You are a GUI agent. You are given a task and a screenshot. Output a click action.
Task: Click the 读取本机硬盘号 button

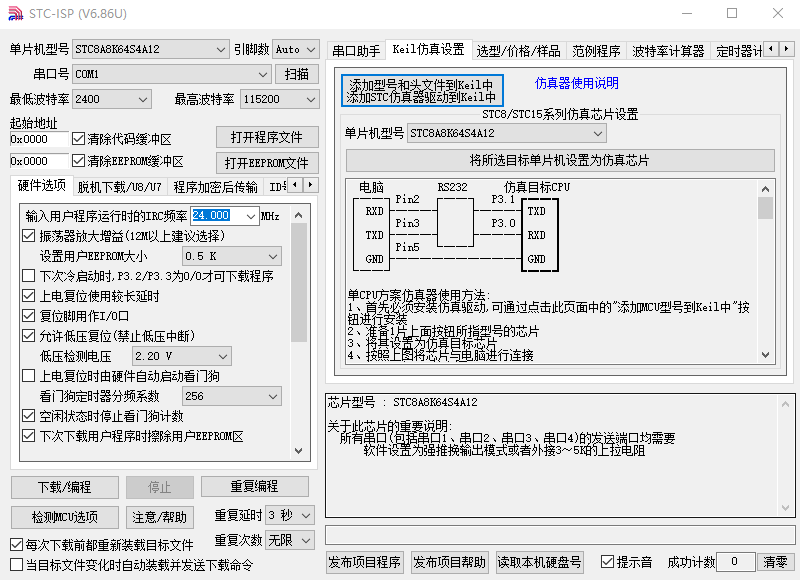tap(539, 562)
